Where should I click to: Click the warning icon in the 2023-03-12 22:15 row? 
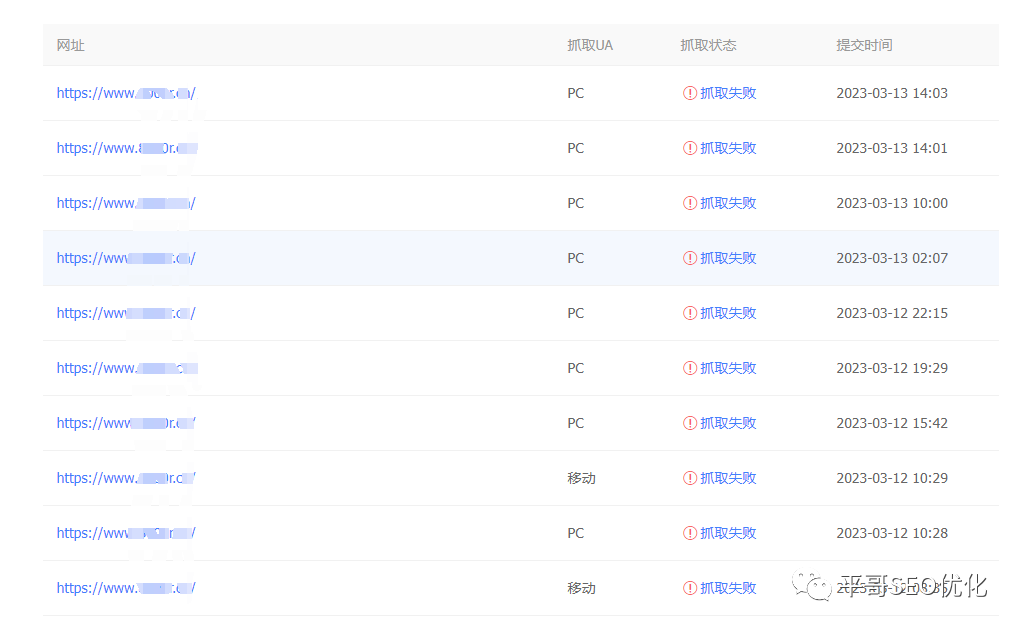690,313
